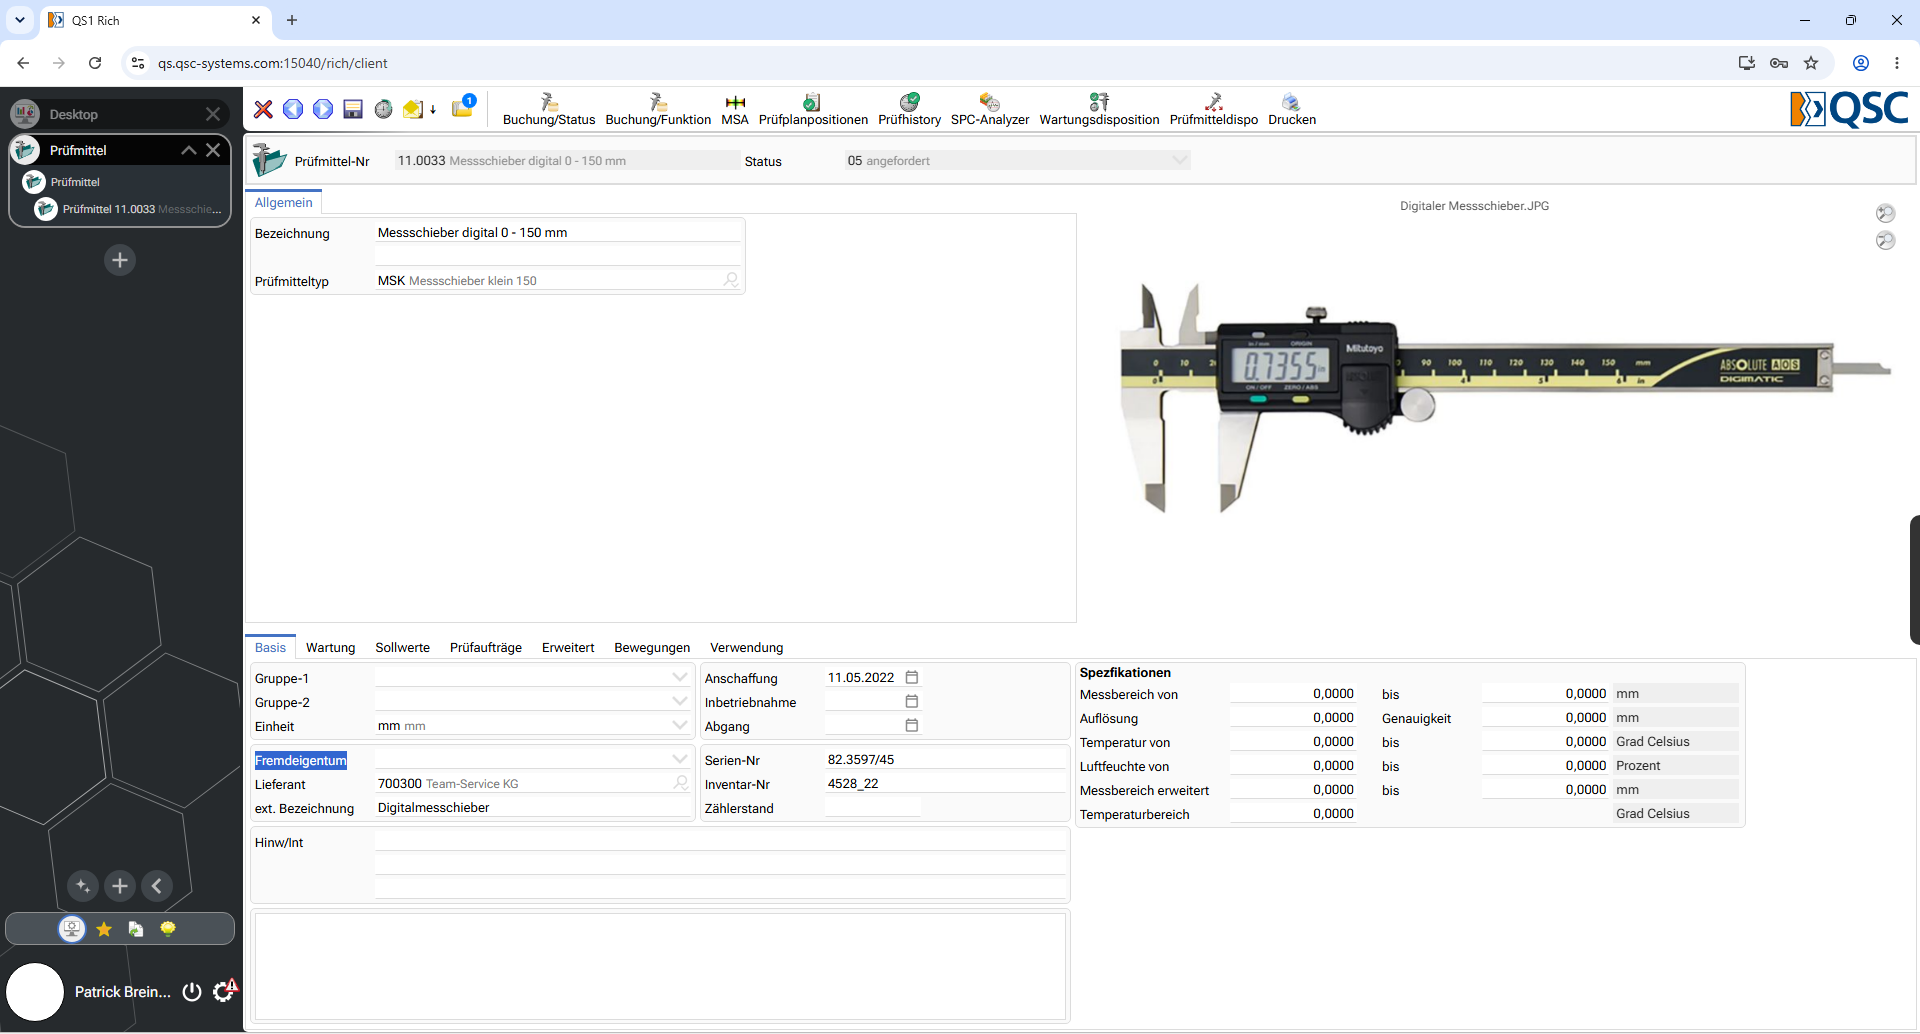Open Prüfmitteldispo
The image size is (1920, 1034).
tap(1214, 110)
